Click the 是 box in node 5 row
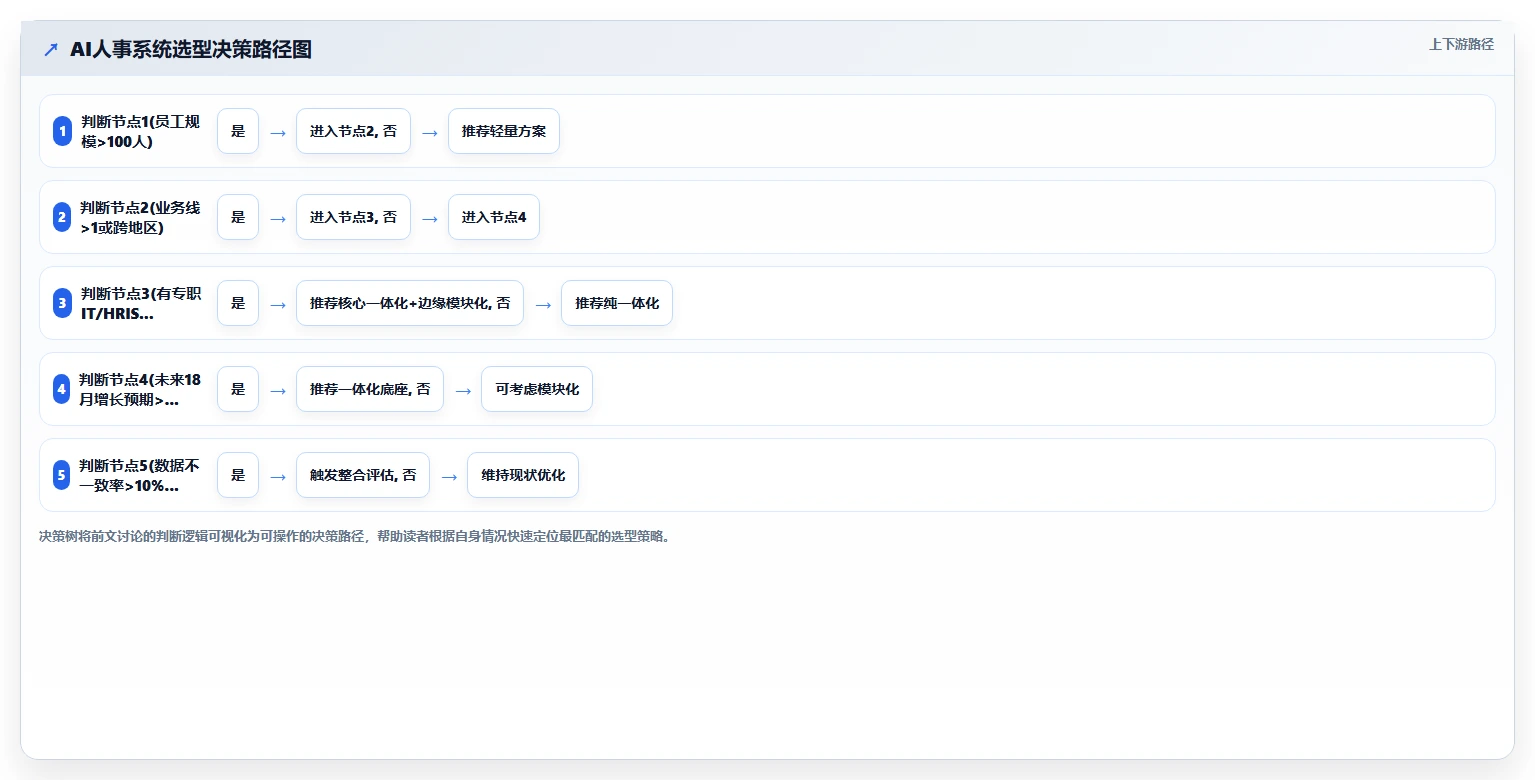This screenshot has width=1535, height=780. pyautogui.click(x=238, y=475)
